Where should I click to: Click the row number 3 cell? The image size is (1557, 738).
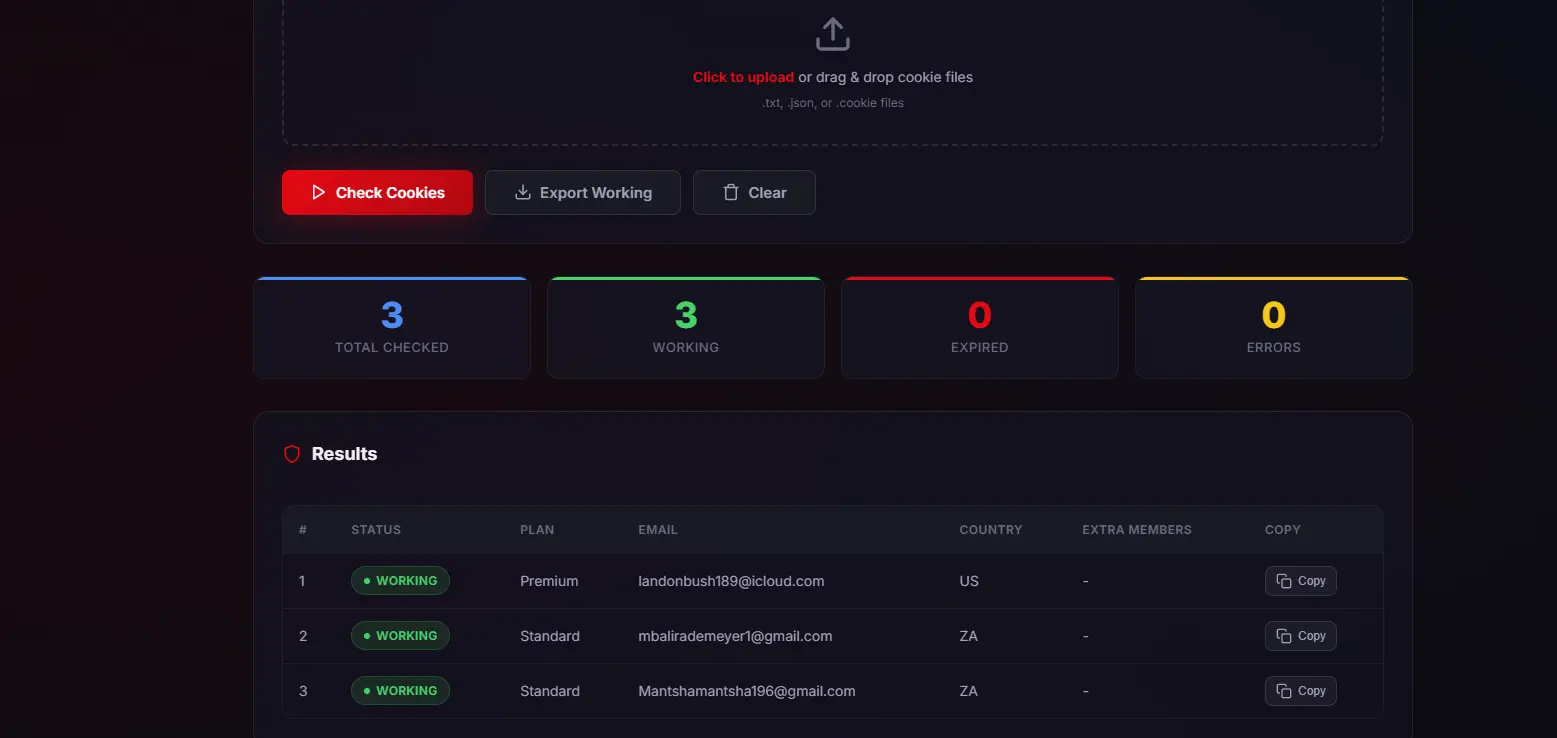click(303, 691)
